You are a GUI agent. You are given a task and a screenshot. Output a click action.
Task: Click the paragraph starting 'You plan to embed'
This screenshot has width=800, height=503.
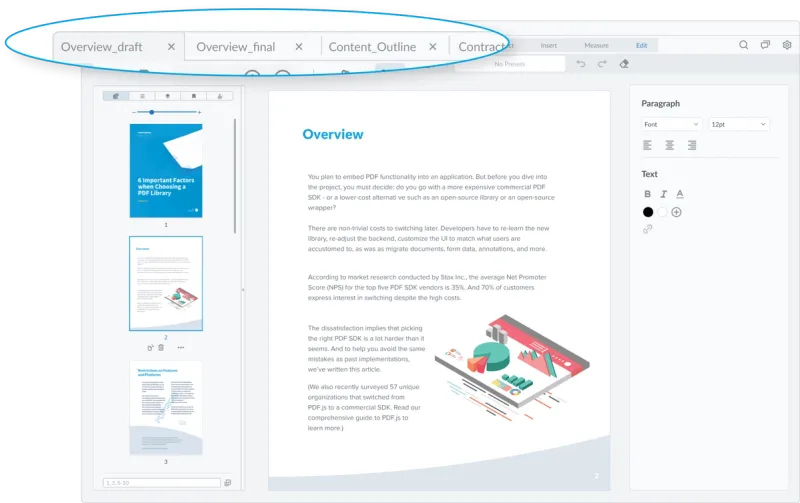431,192
